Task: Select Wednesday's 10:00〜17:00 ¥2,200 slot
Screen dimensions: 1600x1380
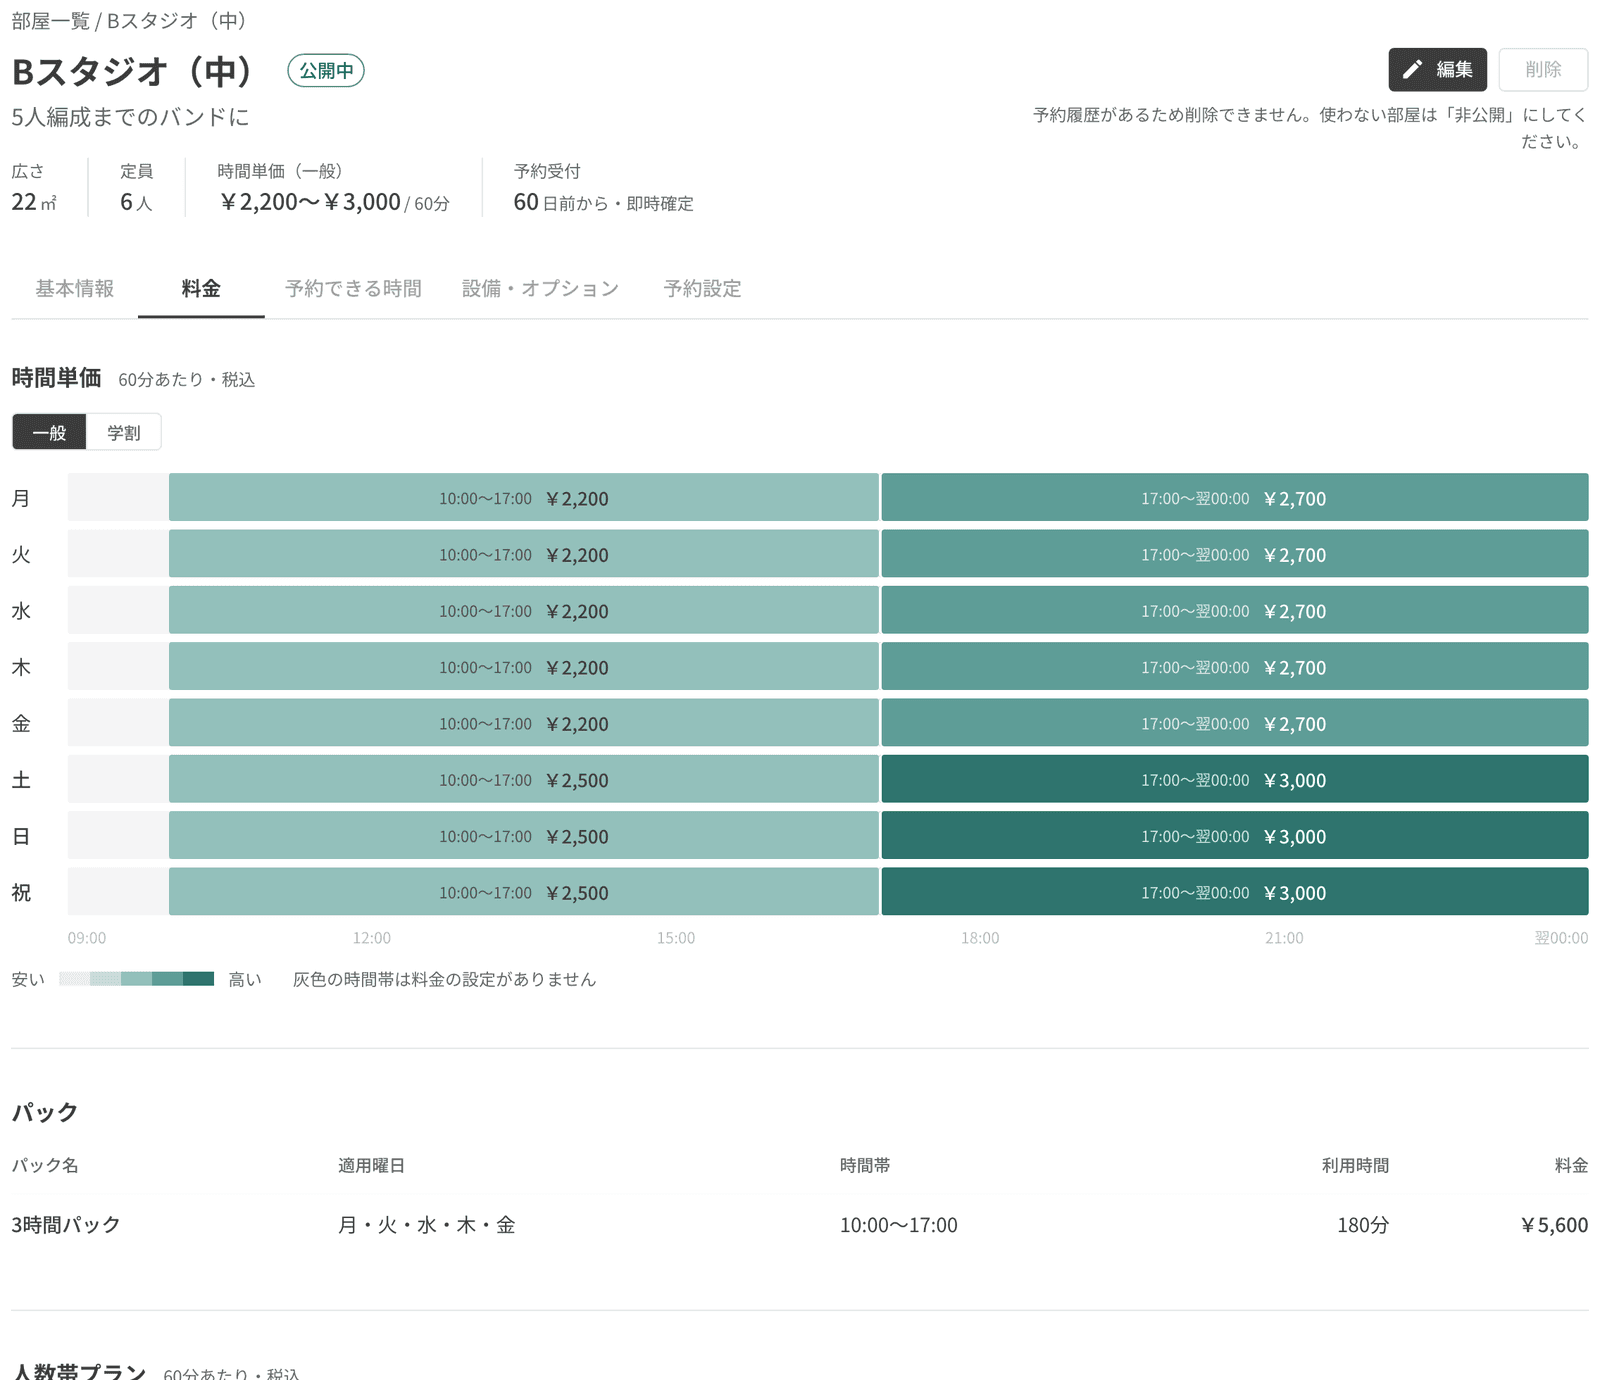Action: pos(524,610)
